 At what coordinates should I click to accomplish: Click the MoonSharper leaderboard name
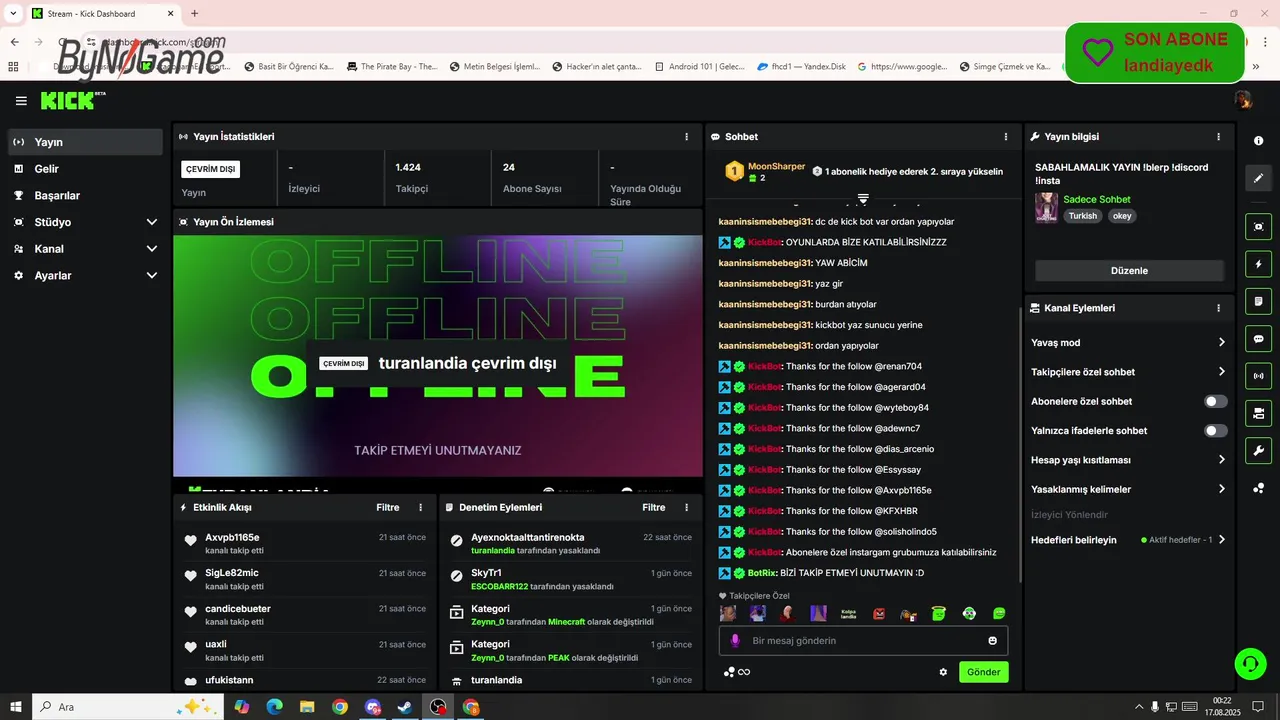coord(776,167)
